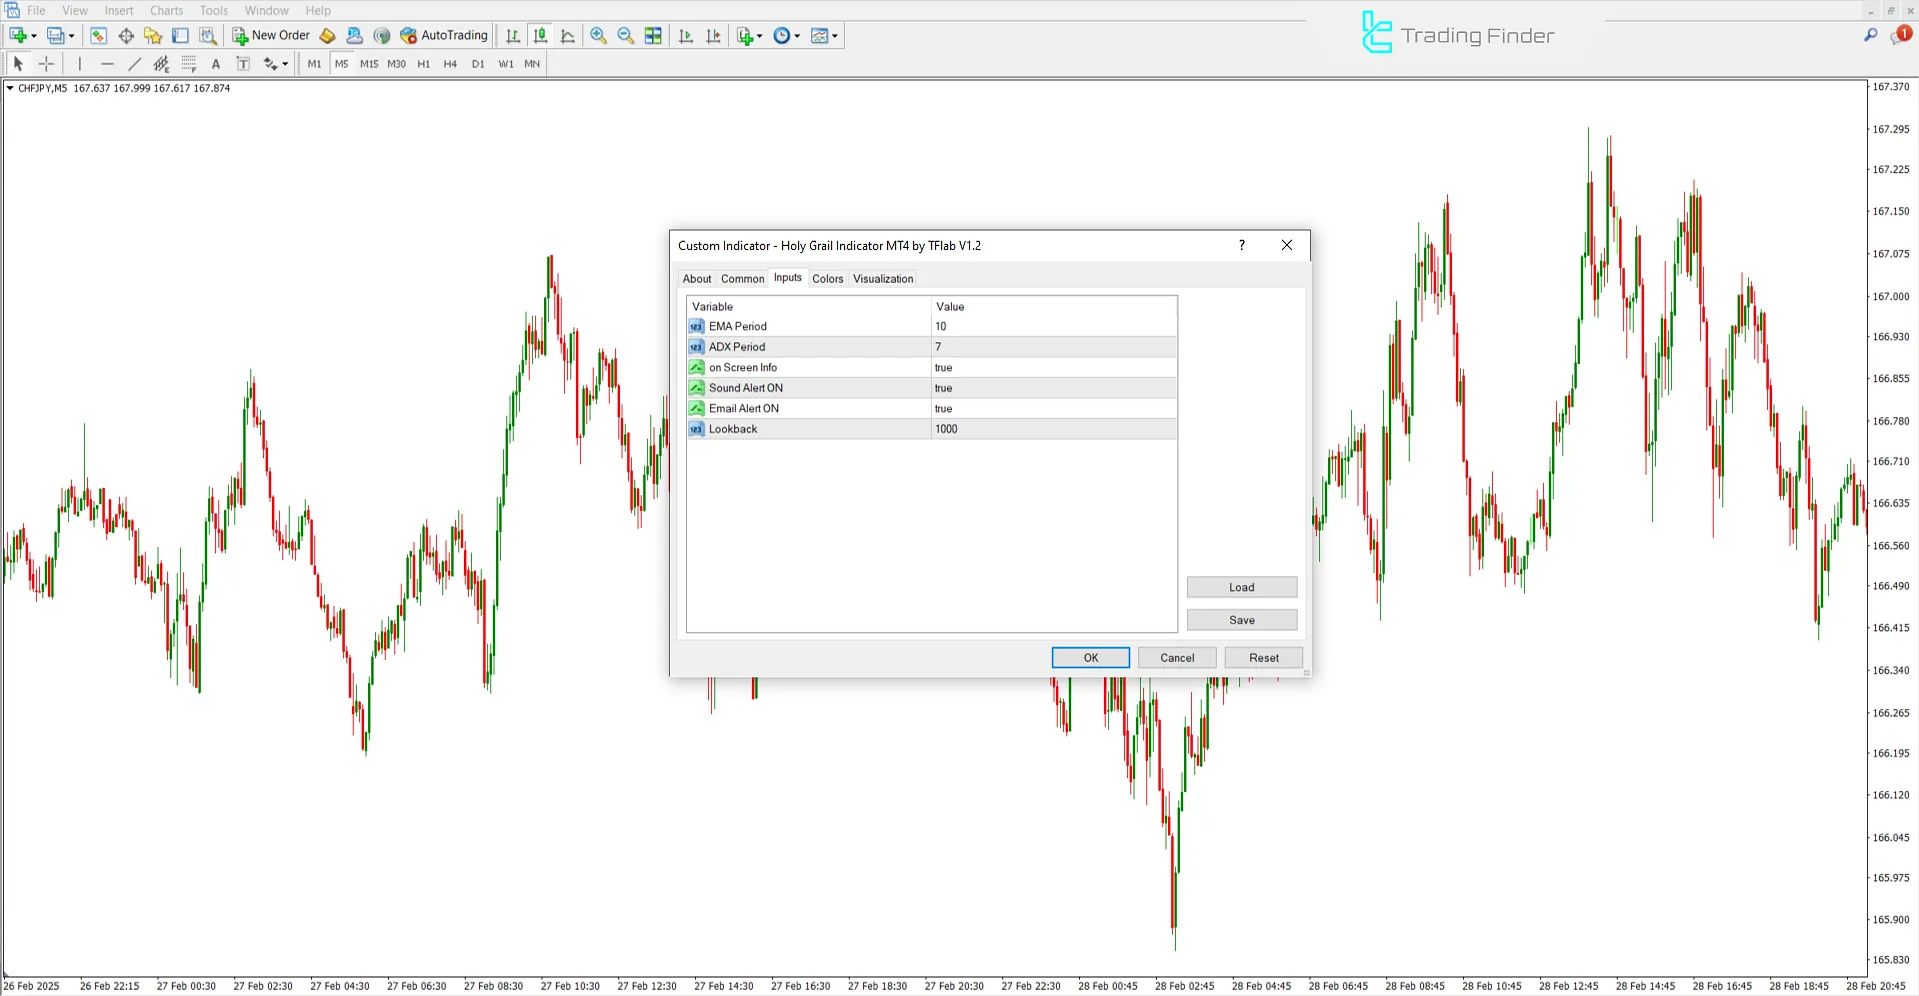Screen dimensions: 1919x996
Task: Open the Period dropdown next to the clock icon
Action: tap(797, 35)
